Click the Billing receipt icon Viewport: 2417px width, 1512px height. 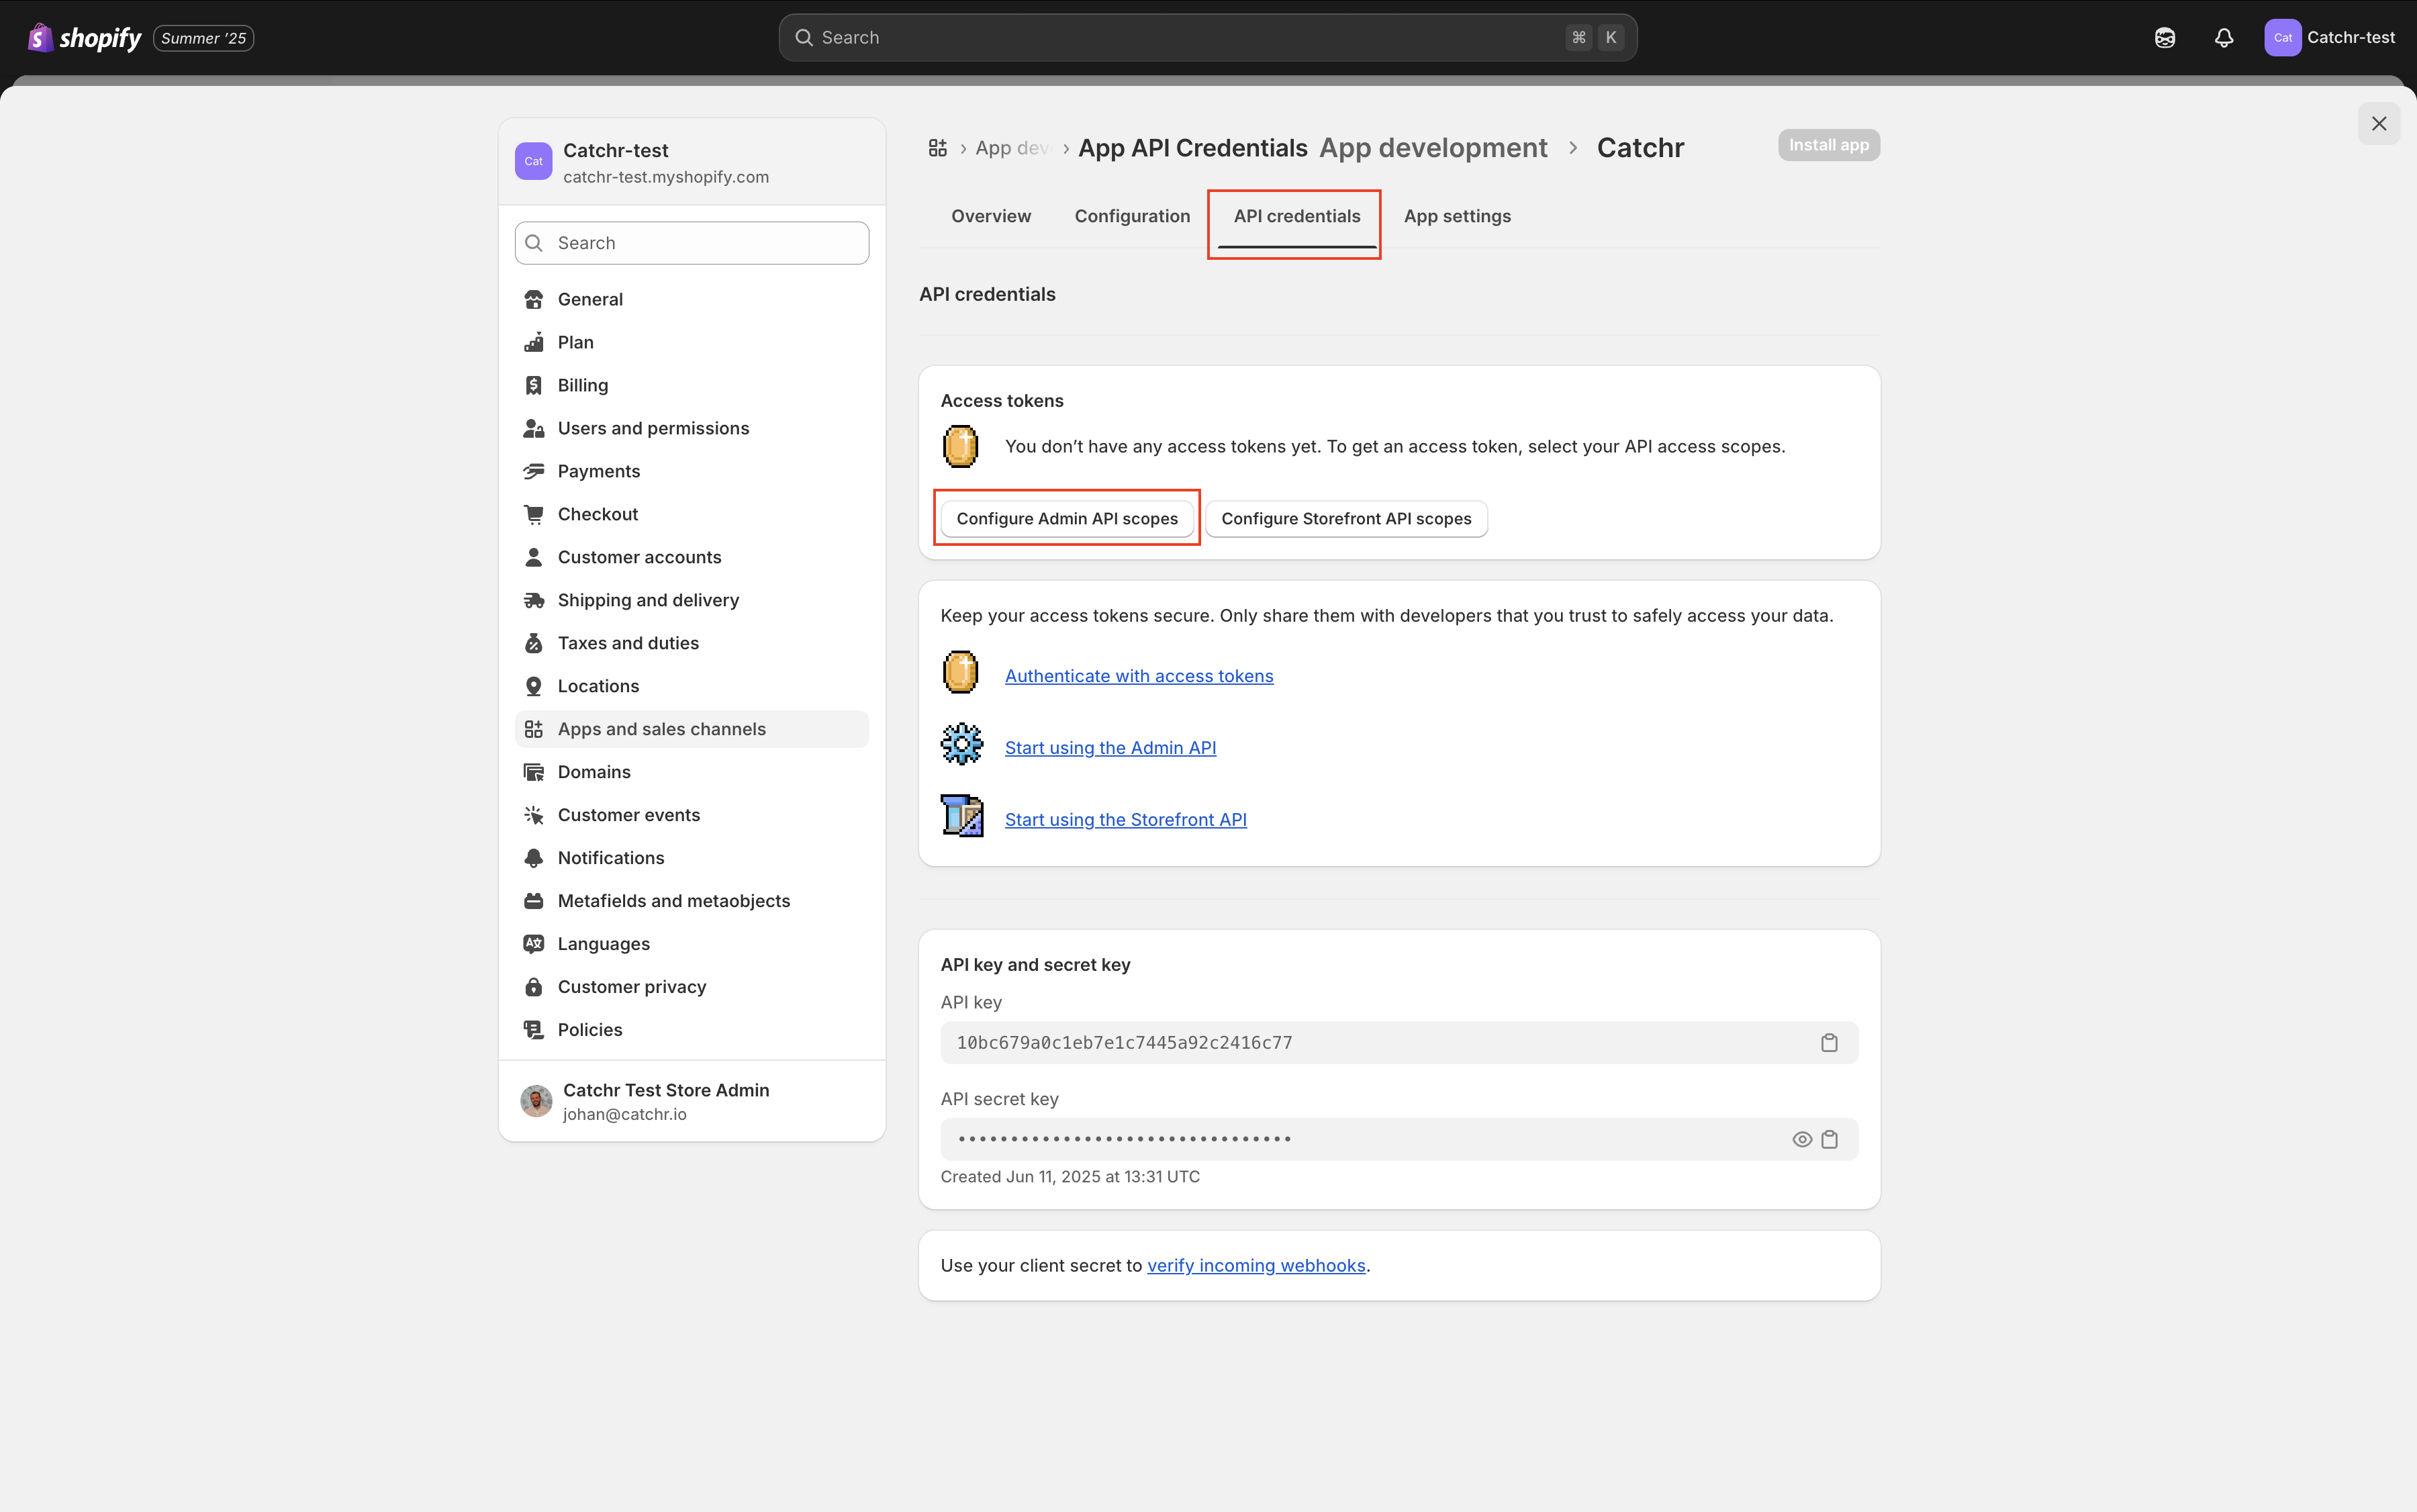(534, 385)
